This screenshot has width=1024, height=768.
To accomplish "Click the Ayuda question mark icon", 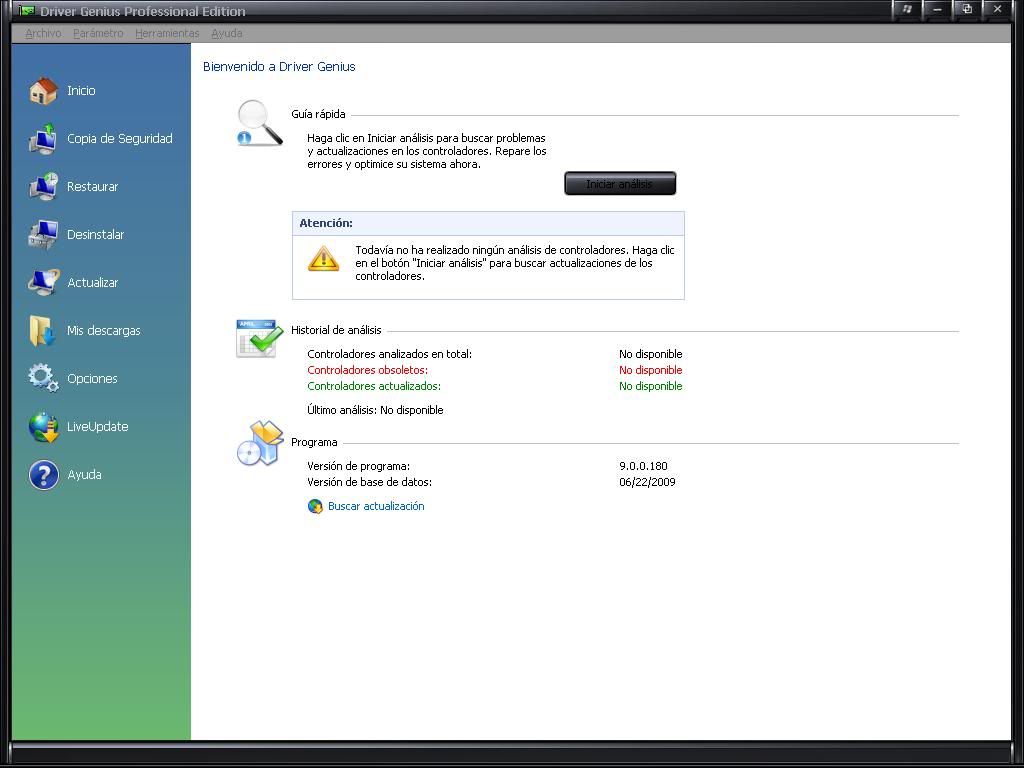I will (x=43, y=475).
